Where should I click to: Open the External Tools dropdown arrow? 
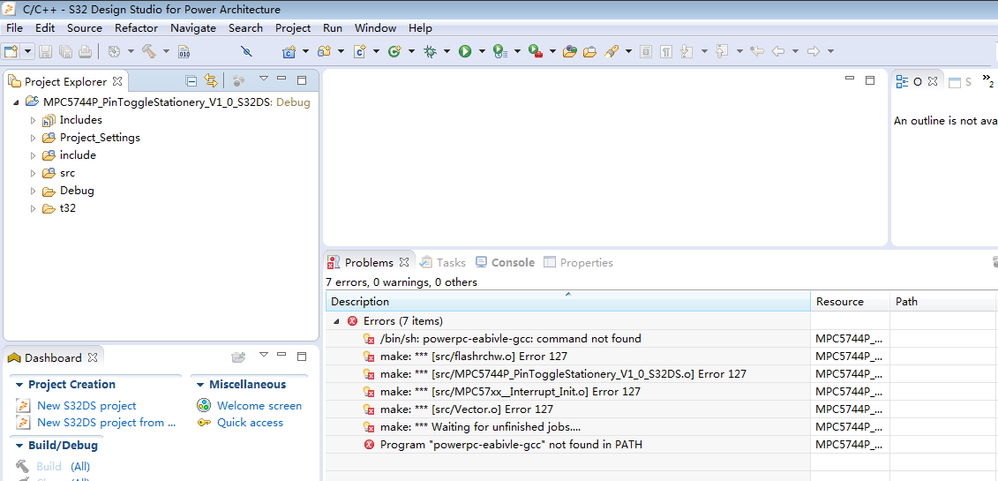point(552,52)
